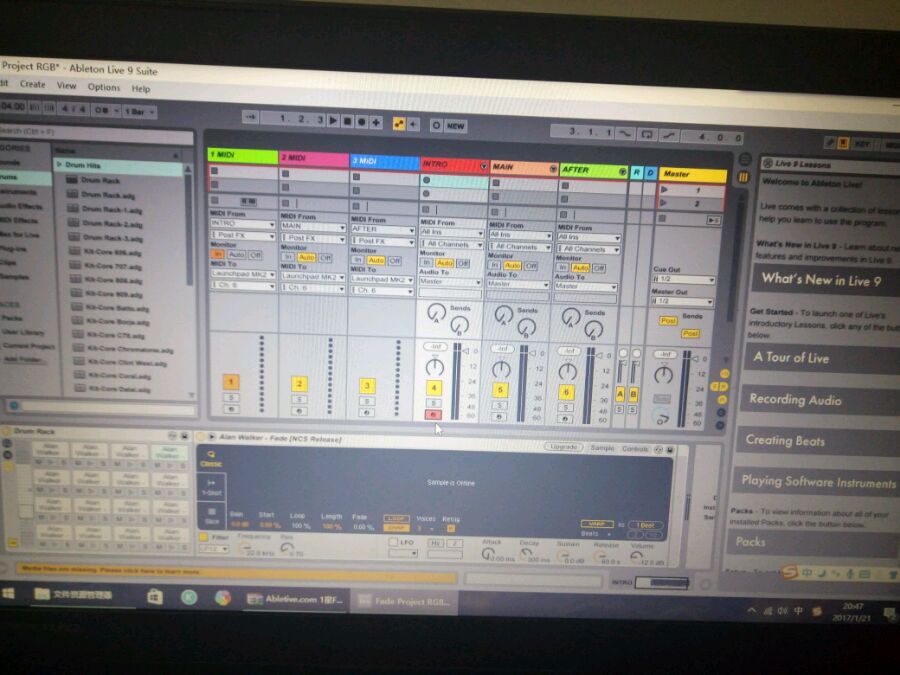900x675 pixels.
Task: Click the Windows Start button
Action: tap(8, 593)
